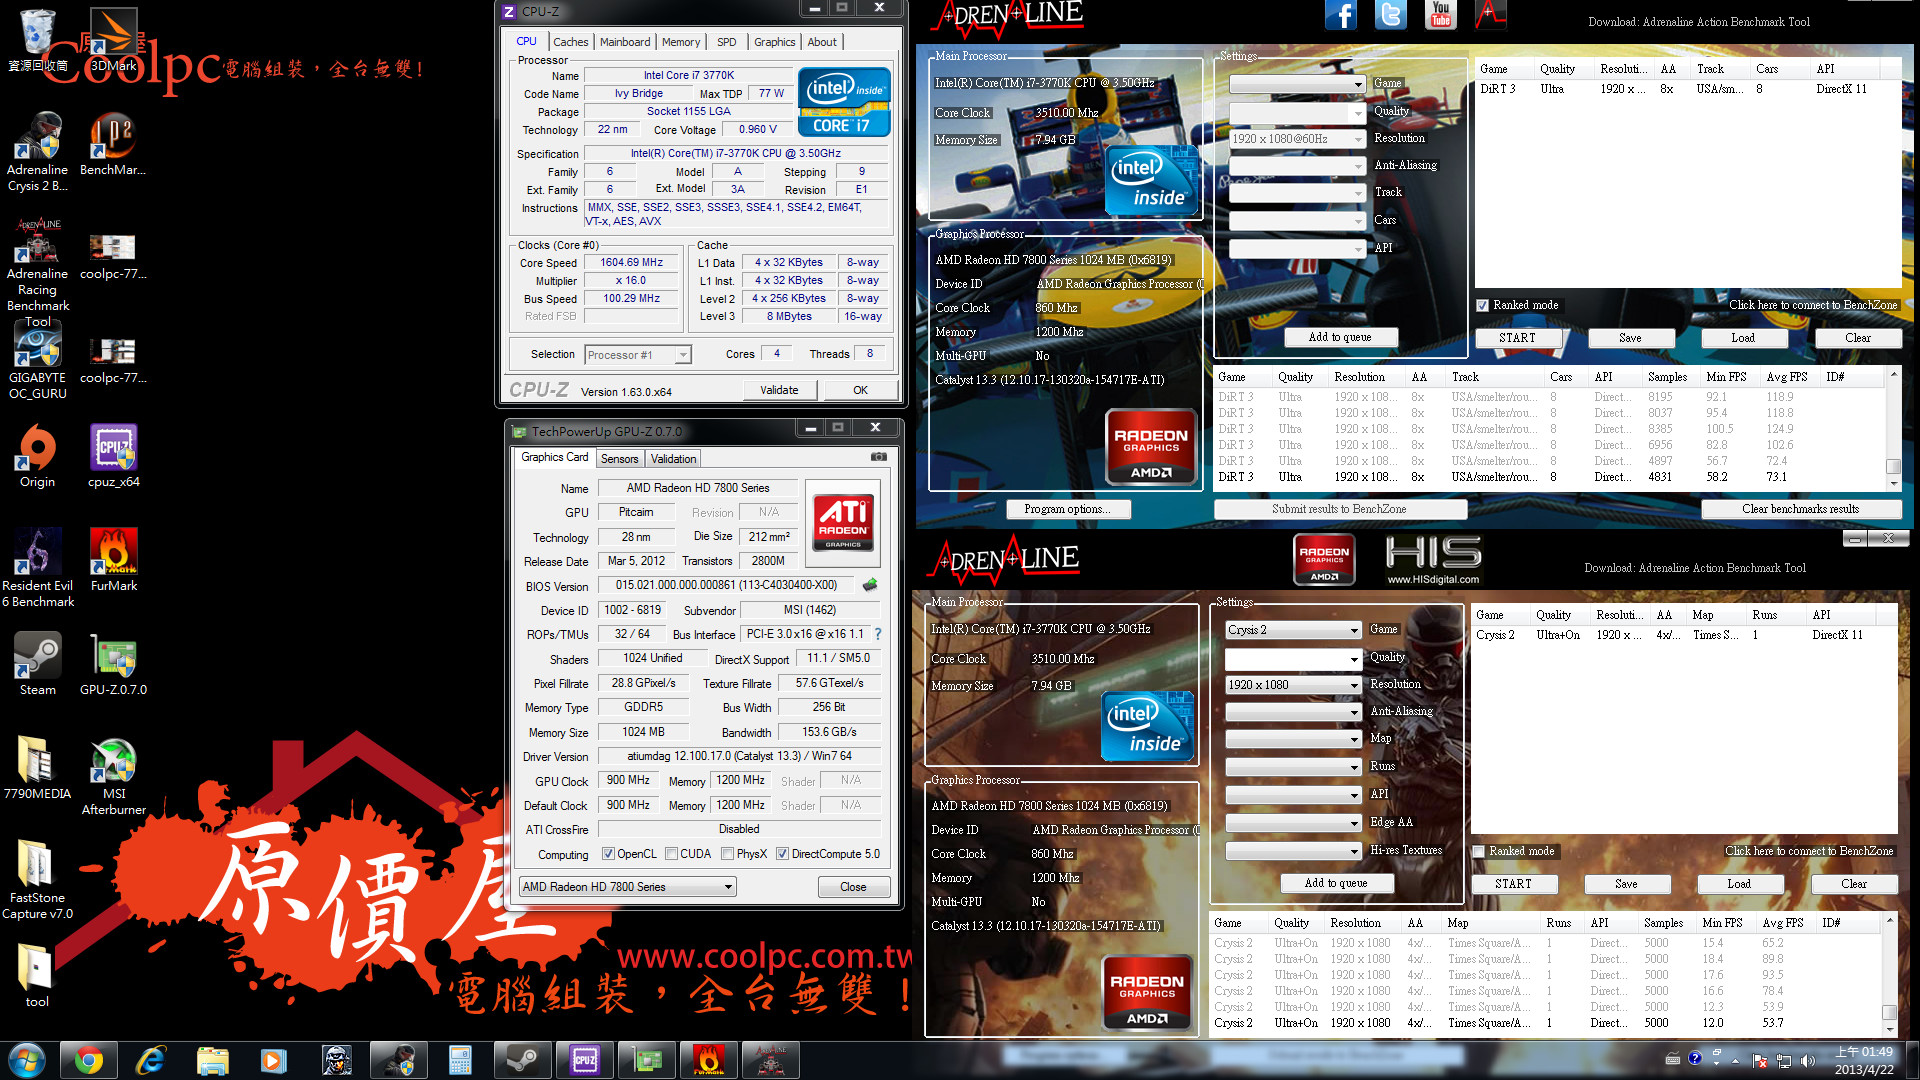Open Crysis 2 Resolution dropdown 1920 x 1080
The width and height of the screenshot is (1920, 1080).
click(1293, 685)
